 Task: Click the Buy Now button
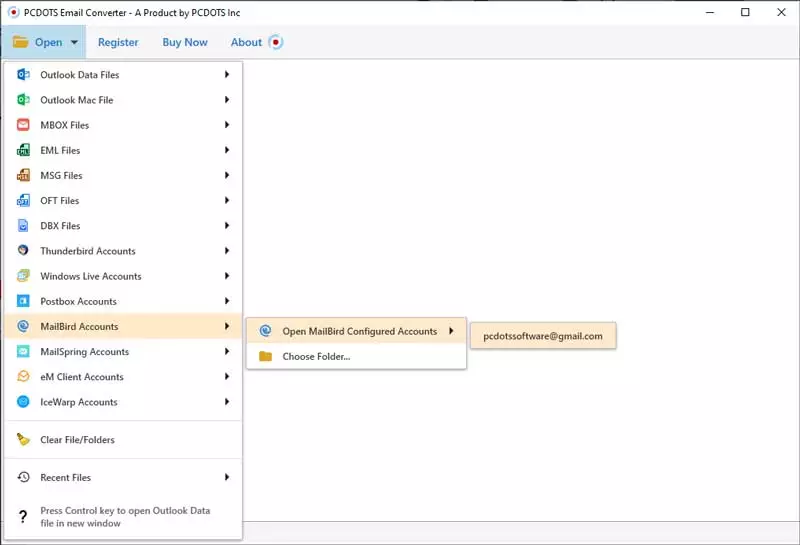(x=185, y=42)
